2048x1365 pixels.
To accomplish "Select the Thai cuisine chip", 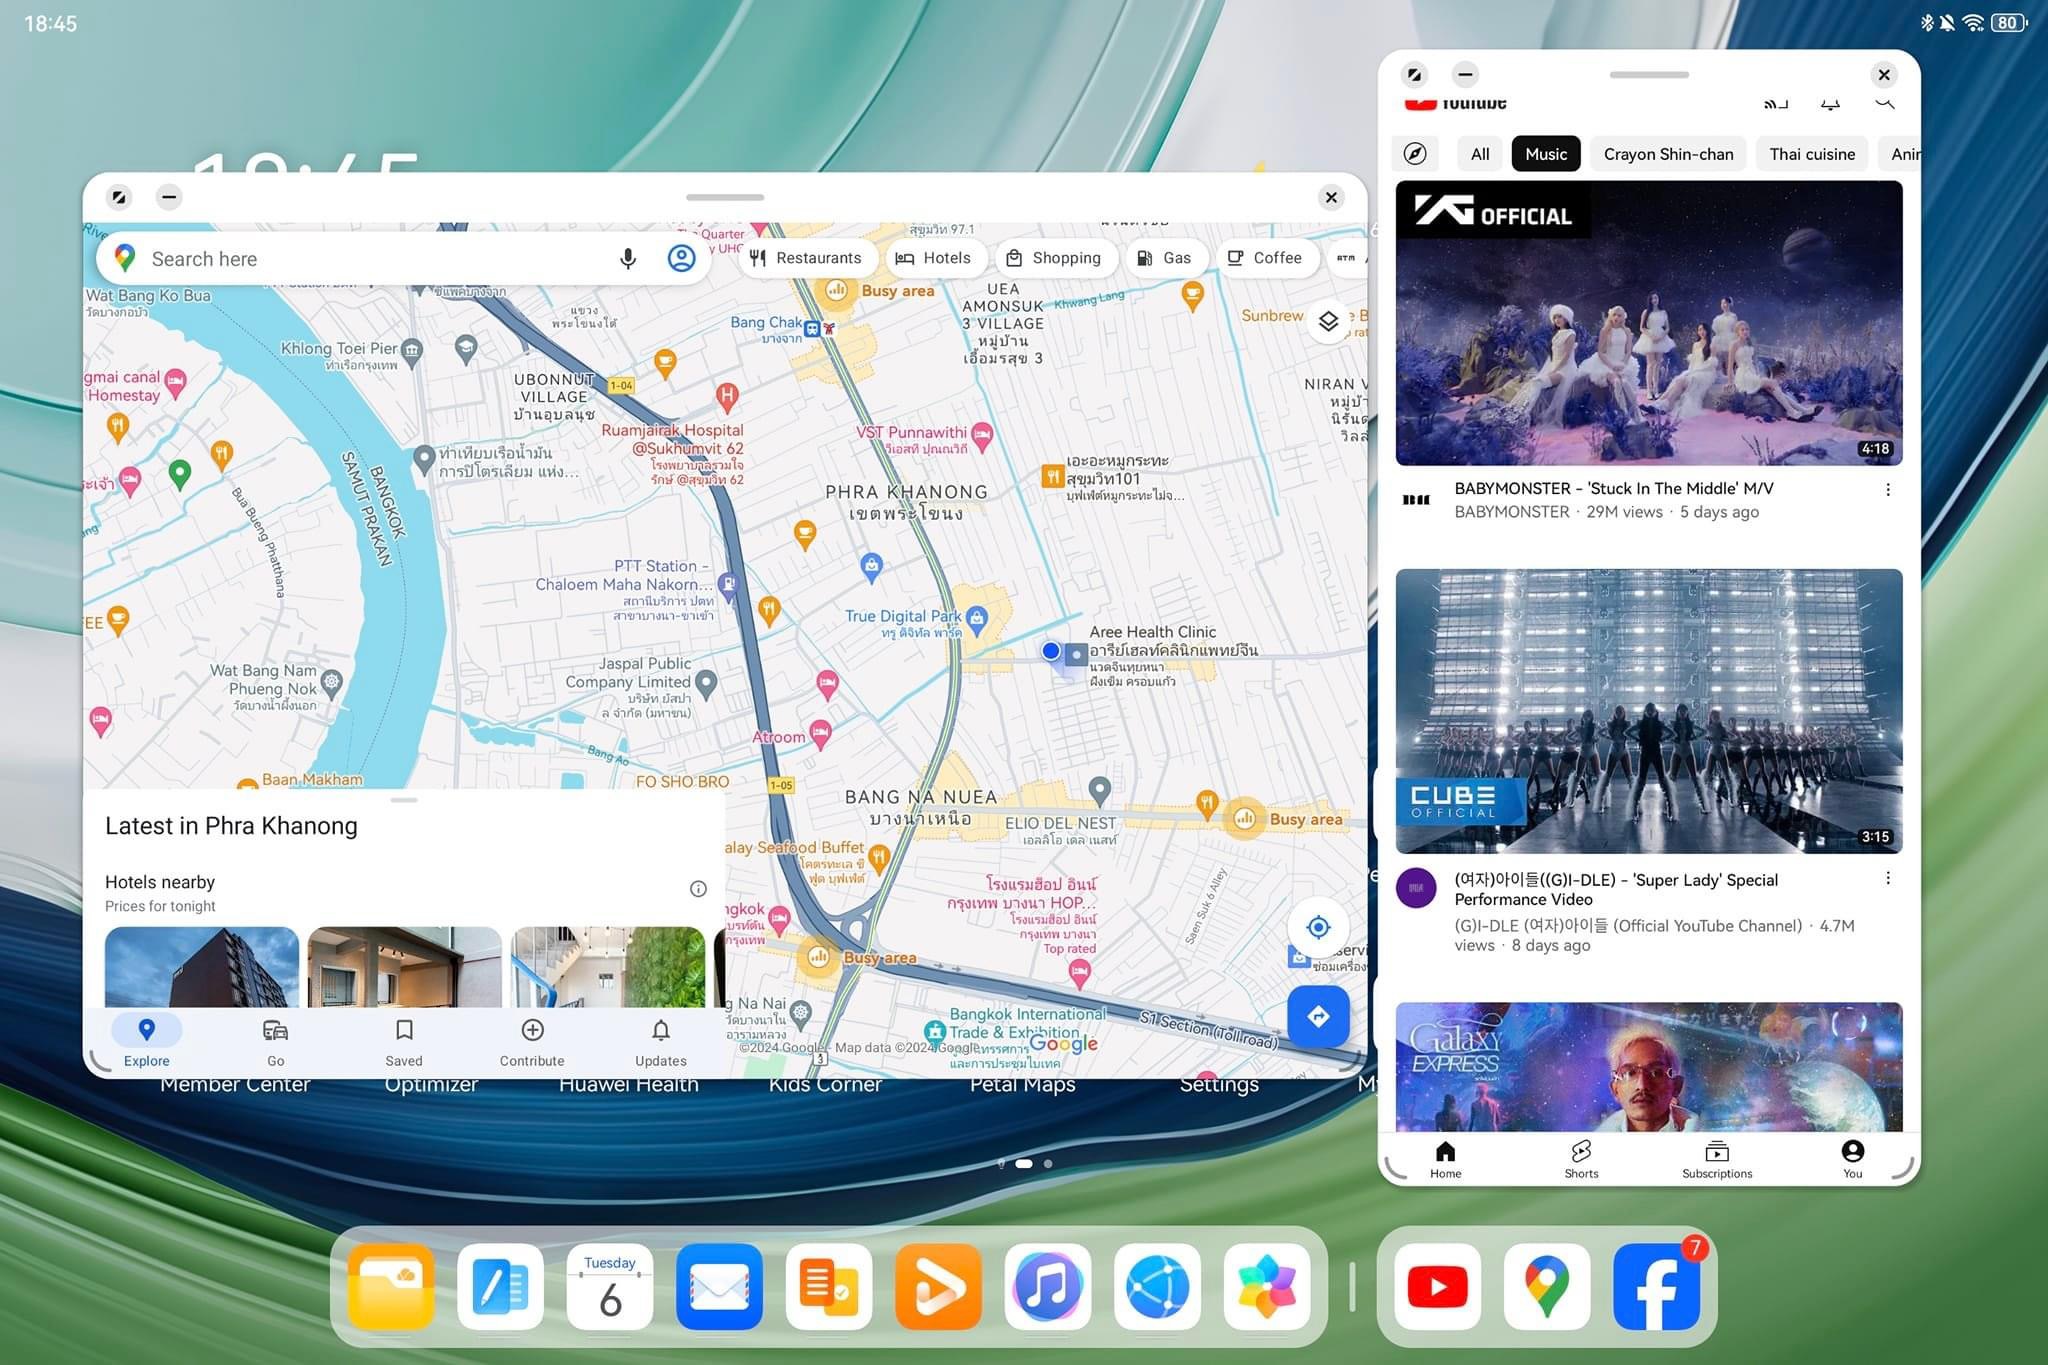I will point(1811,154).
